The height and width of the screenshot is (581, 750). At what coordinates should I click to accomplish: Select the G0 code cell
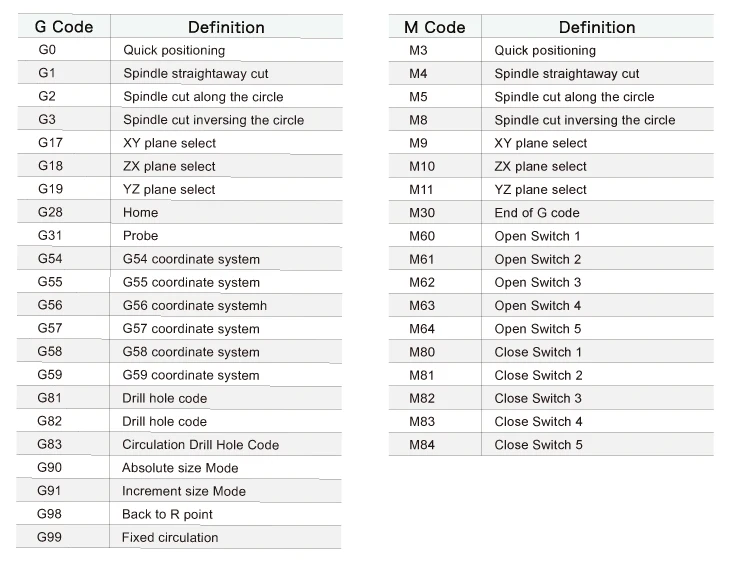coord(48,50)
